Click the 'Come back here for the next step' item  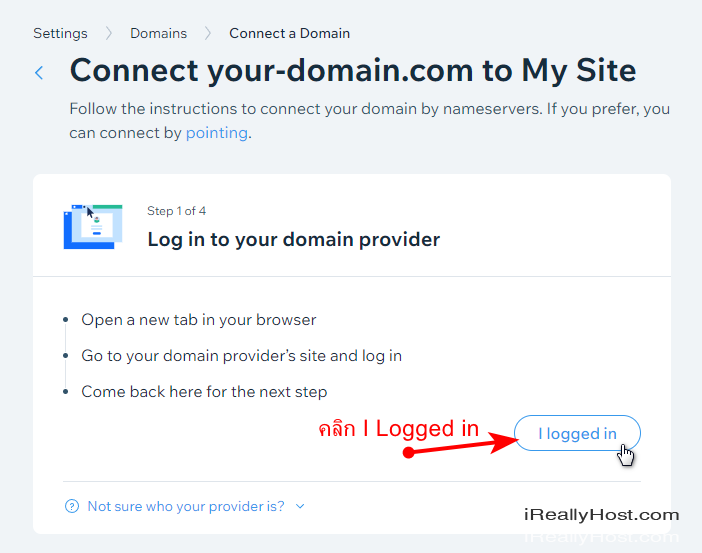[x=204, y=392]
